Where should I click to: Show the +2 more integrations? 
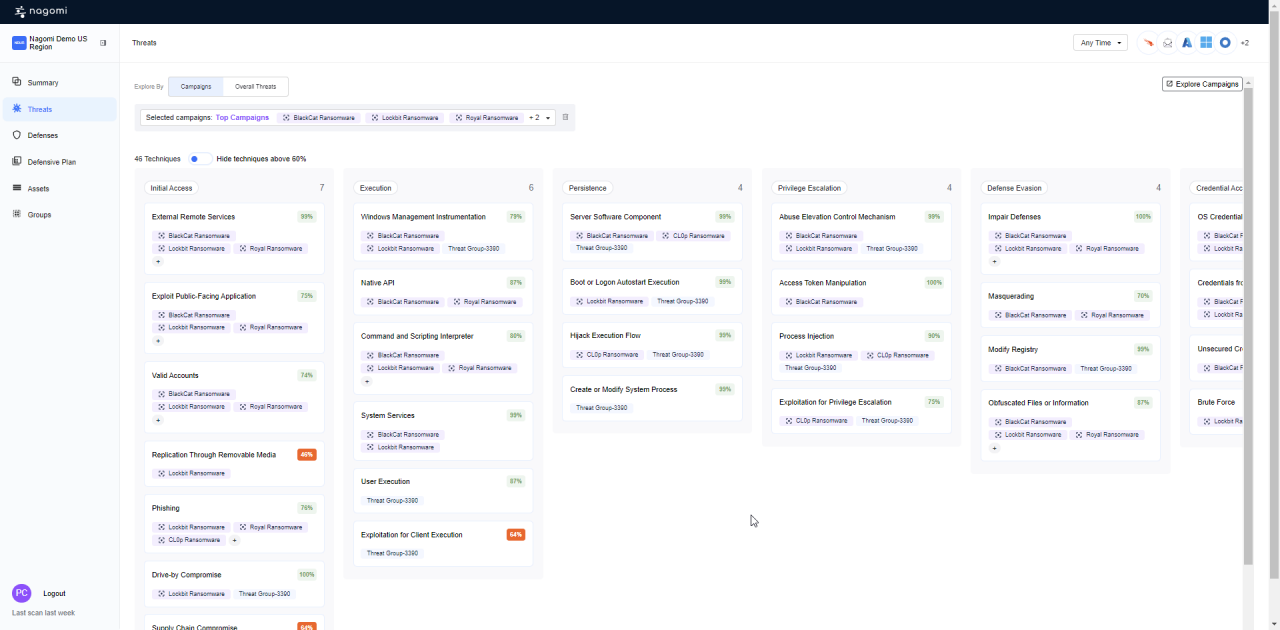pos(1245,43)
